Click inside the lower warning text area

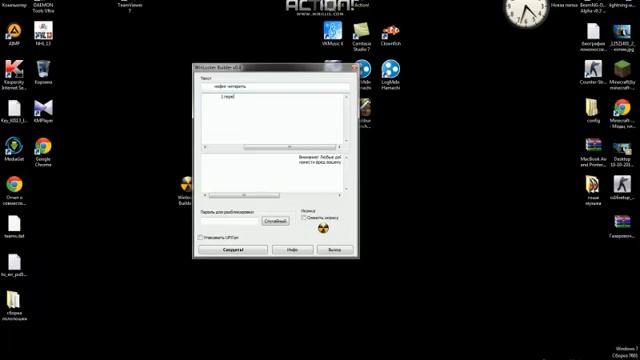pos(272,173)
